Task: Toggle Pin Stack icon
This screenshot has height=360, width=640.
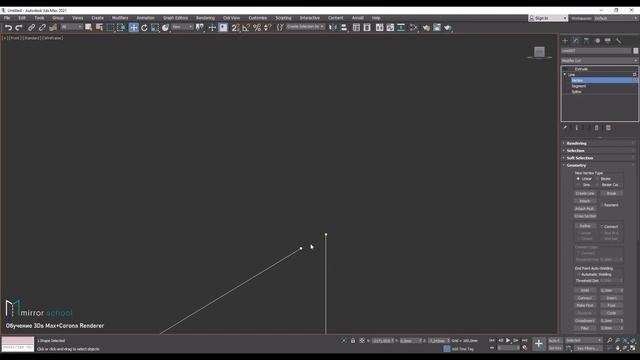Action: (x=565, y=128)
